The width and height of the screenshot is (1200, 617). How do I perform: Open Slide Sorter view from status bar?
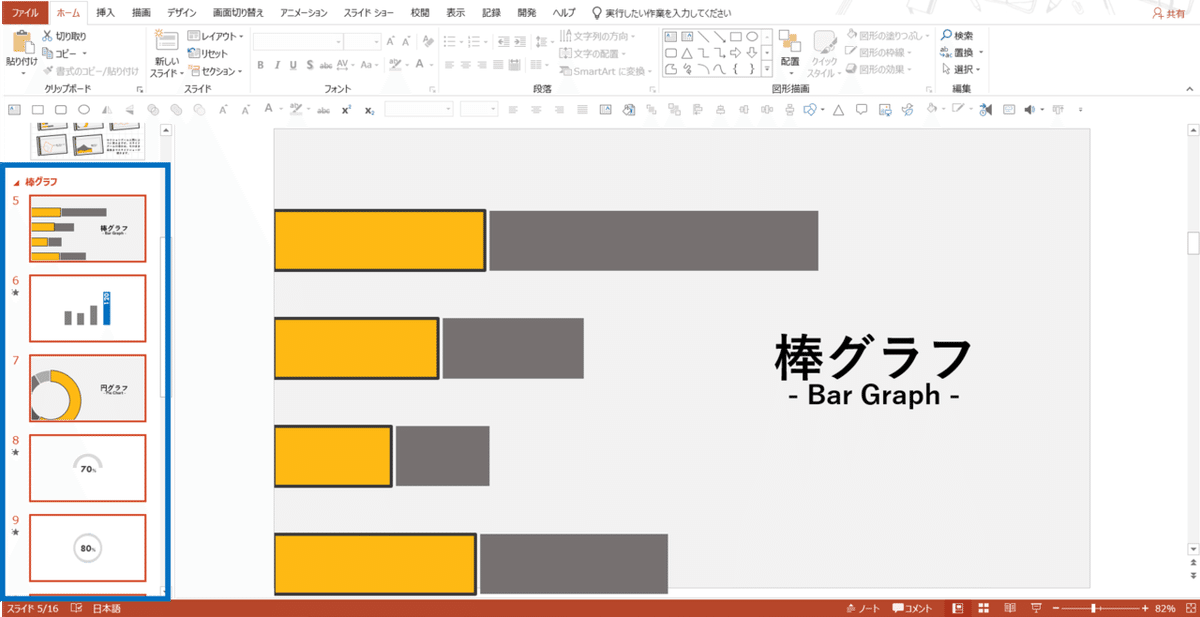[x=983, y=608]
